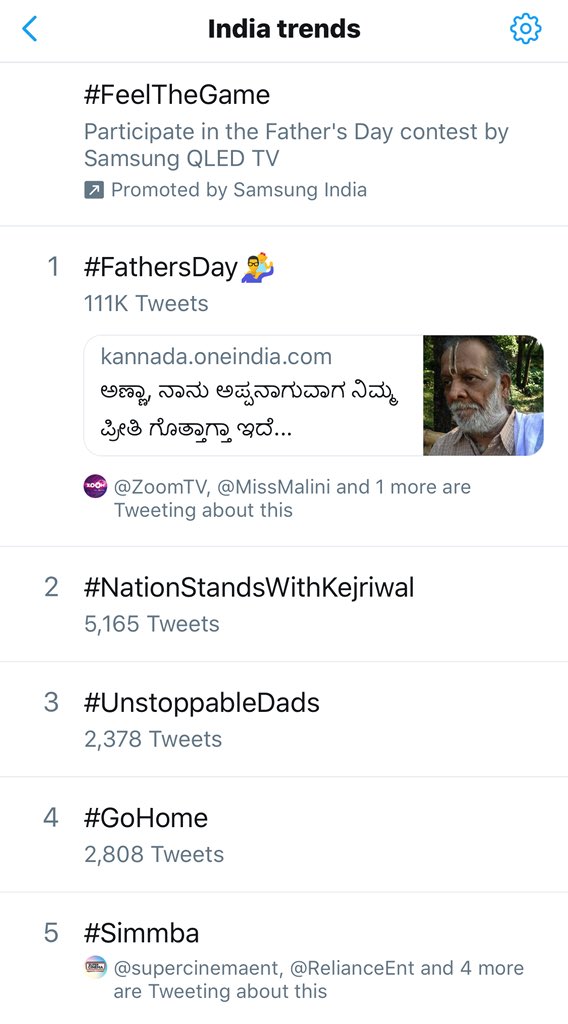Tap the back arrow icon
568x1024 pixels.
(x=29, y=29)
